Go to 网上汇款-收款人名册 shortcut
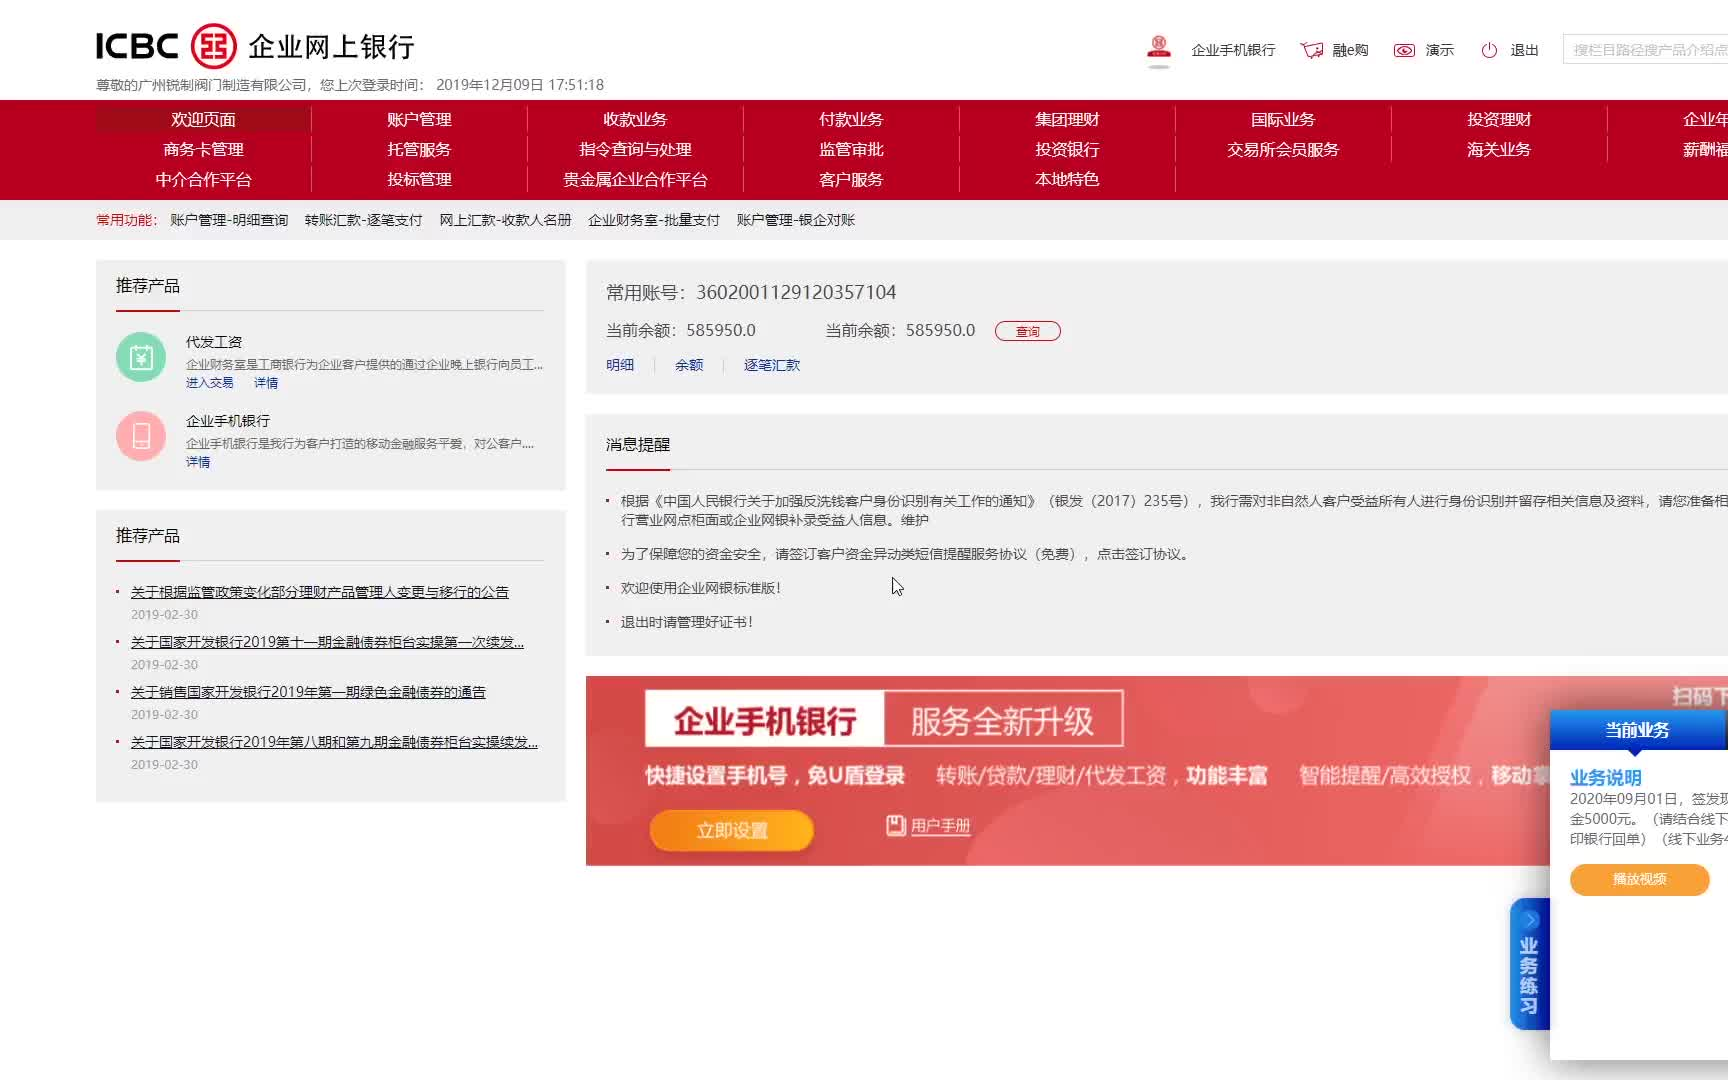 point(505,220)
